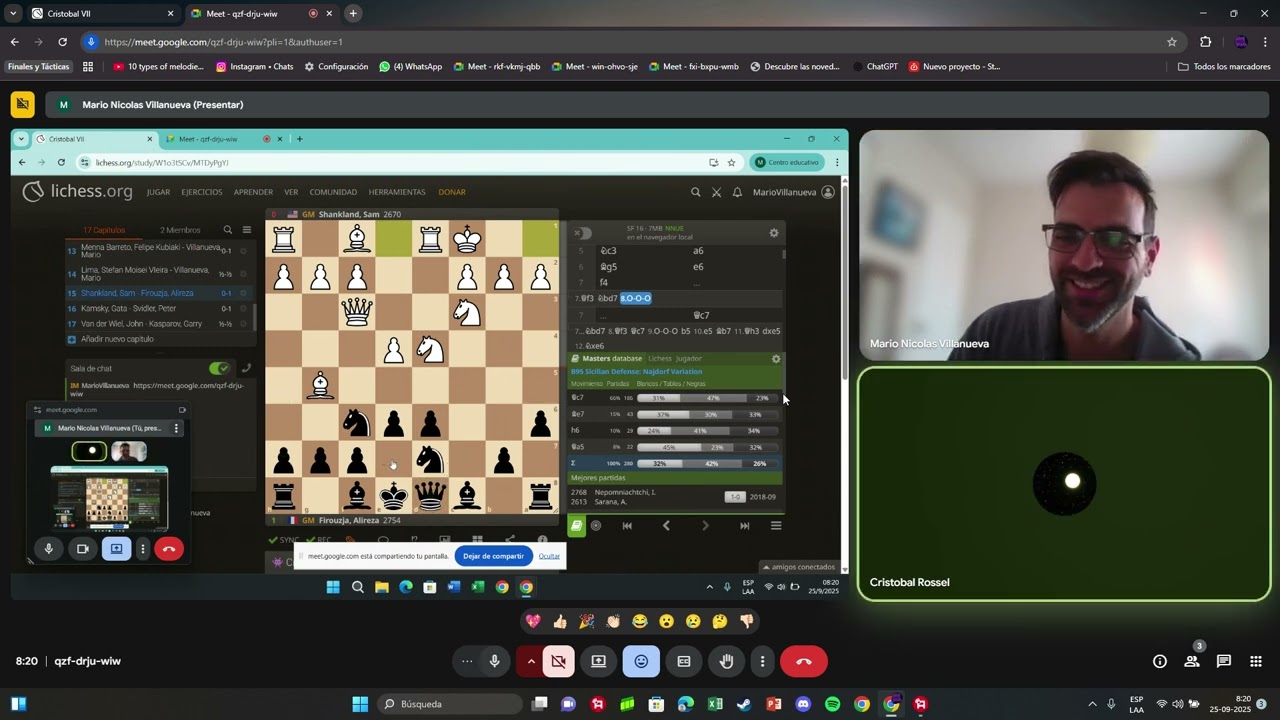The height and width of the screenshot is (720, 1280).
Task: Toggle the microphone in Meet control bar
Action: point(494,661)
